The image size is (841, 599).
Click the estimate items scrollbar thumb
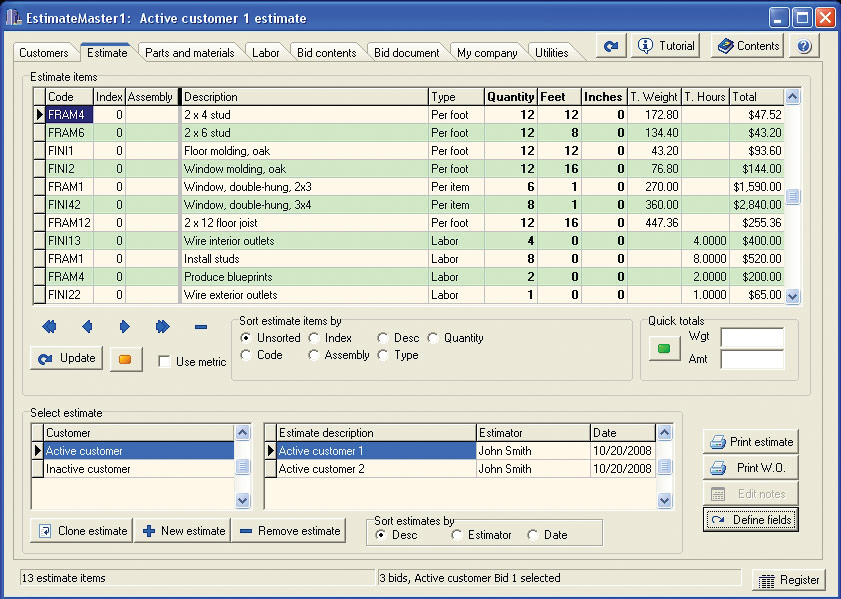[793, 196]
